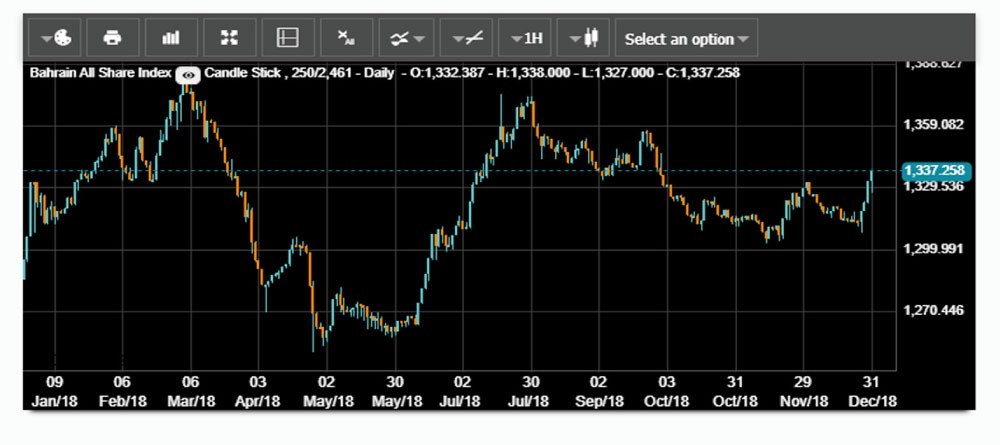Click the 1,299.991 price axis label

pyautogui.click(x=933, y=249)
